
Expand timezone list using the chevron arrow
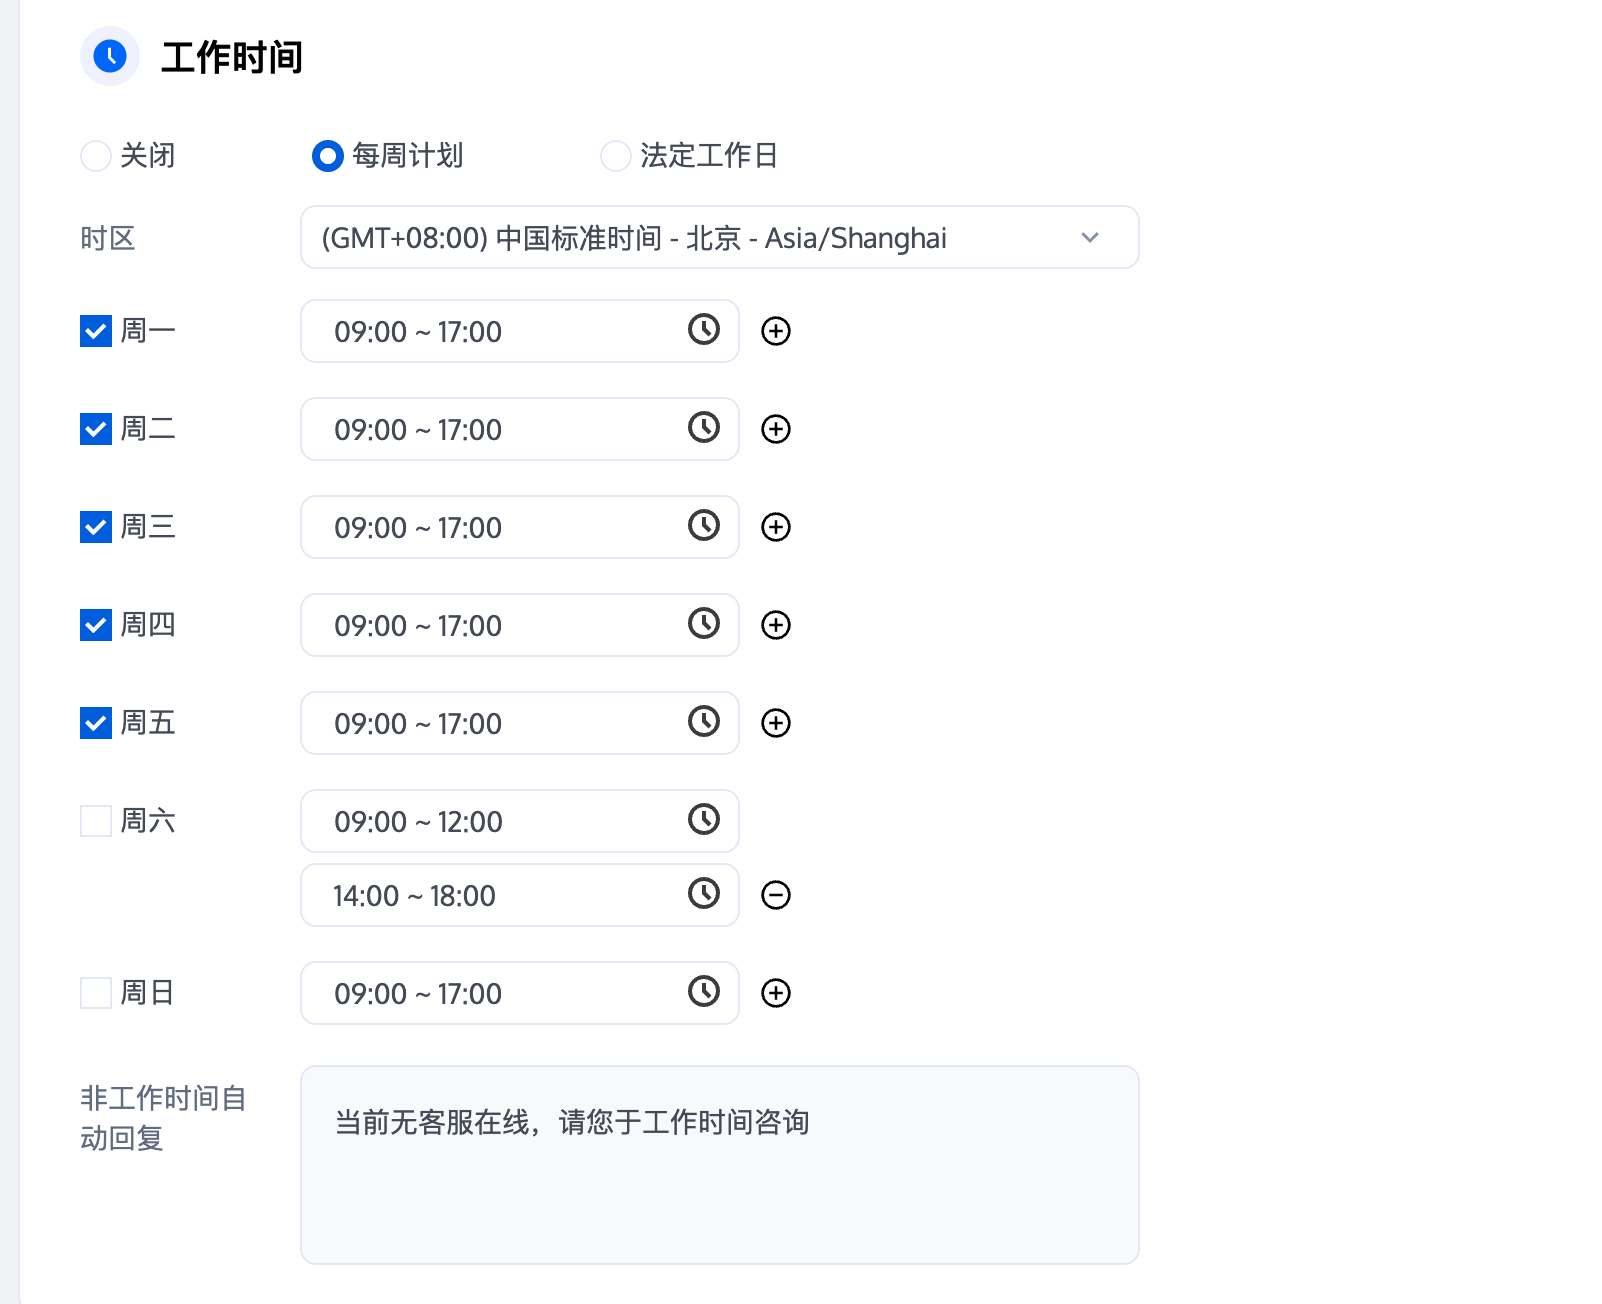point(1090,238)
